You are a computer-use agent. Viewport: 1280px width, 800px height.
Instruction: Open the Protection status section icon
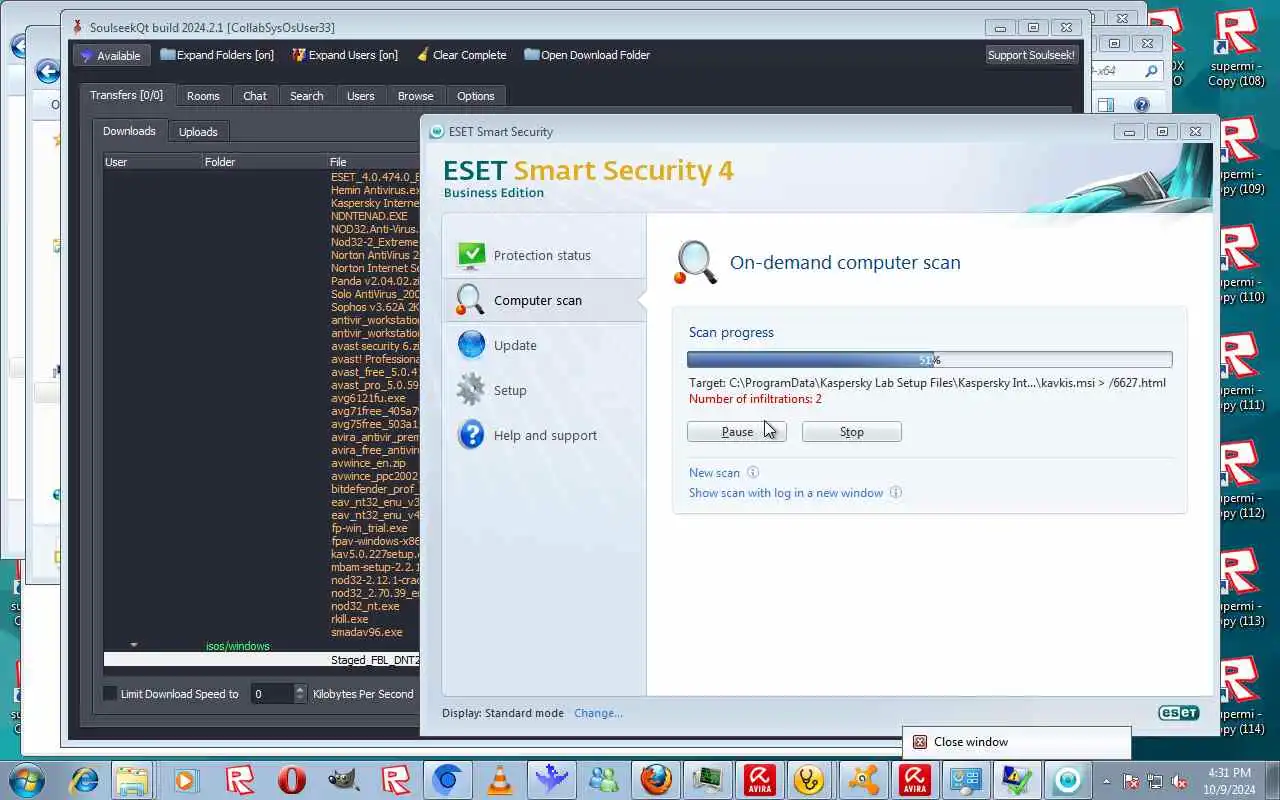point(471,255)
